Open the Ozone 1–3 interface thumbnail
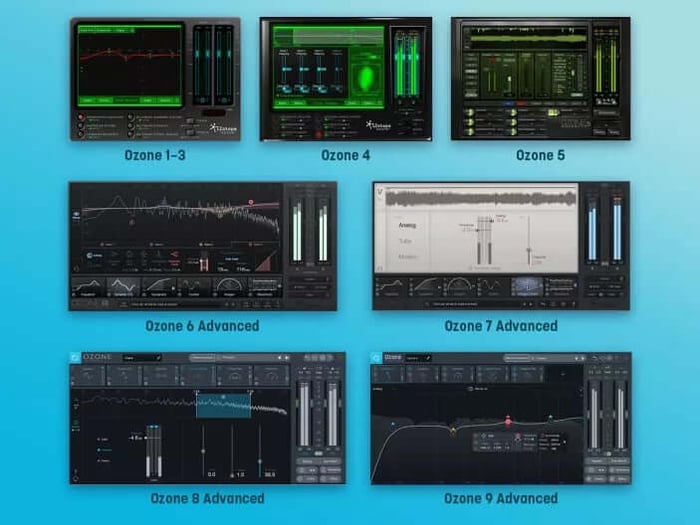Viewport: 700px width, 525px height. [155, 79]
